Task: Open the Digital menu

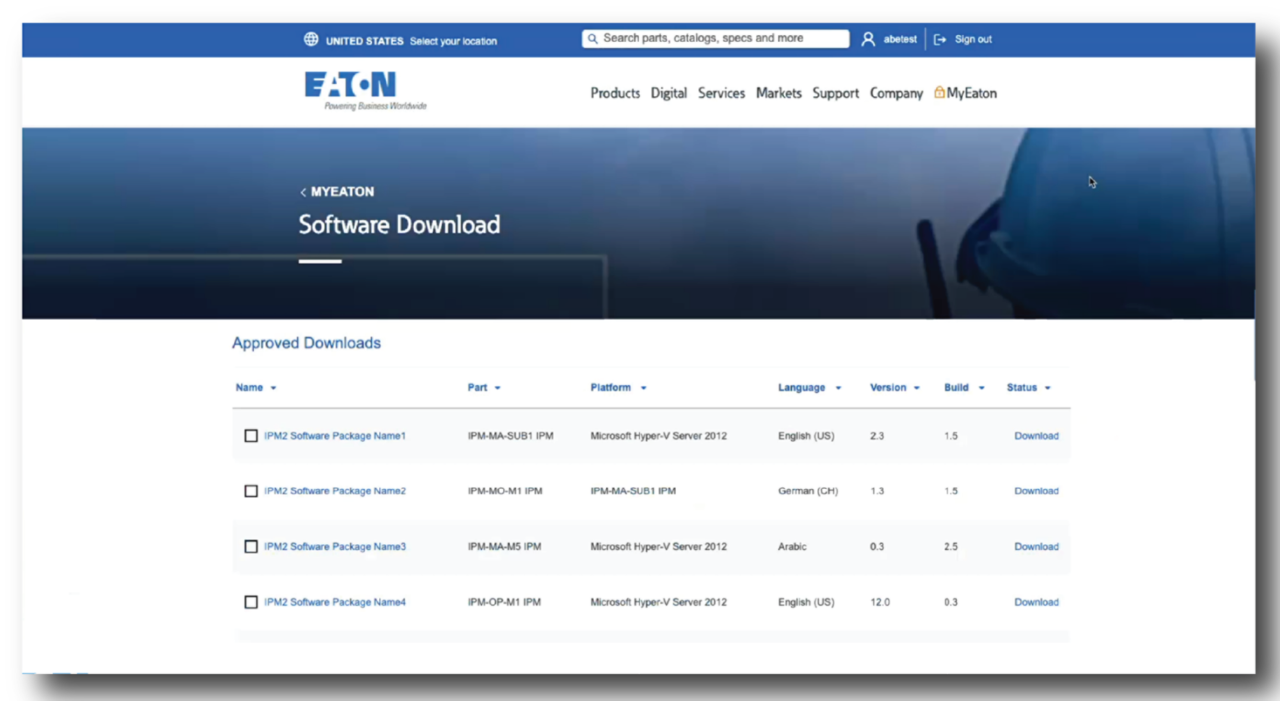Action: coord(669,93)
